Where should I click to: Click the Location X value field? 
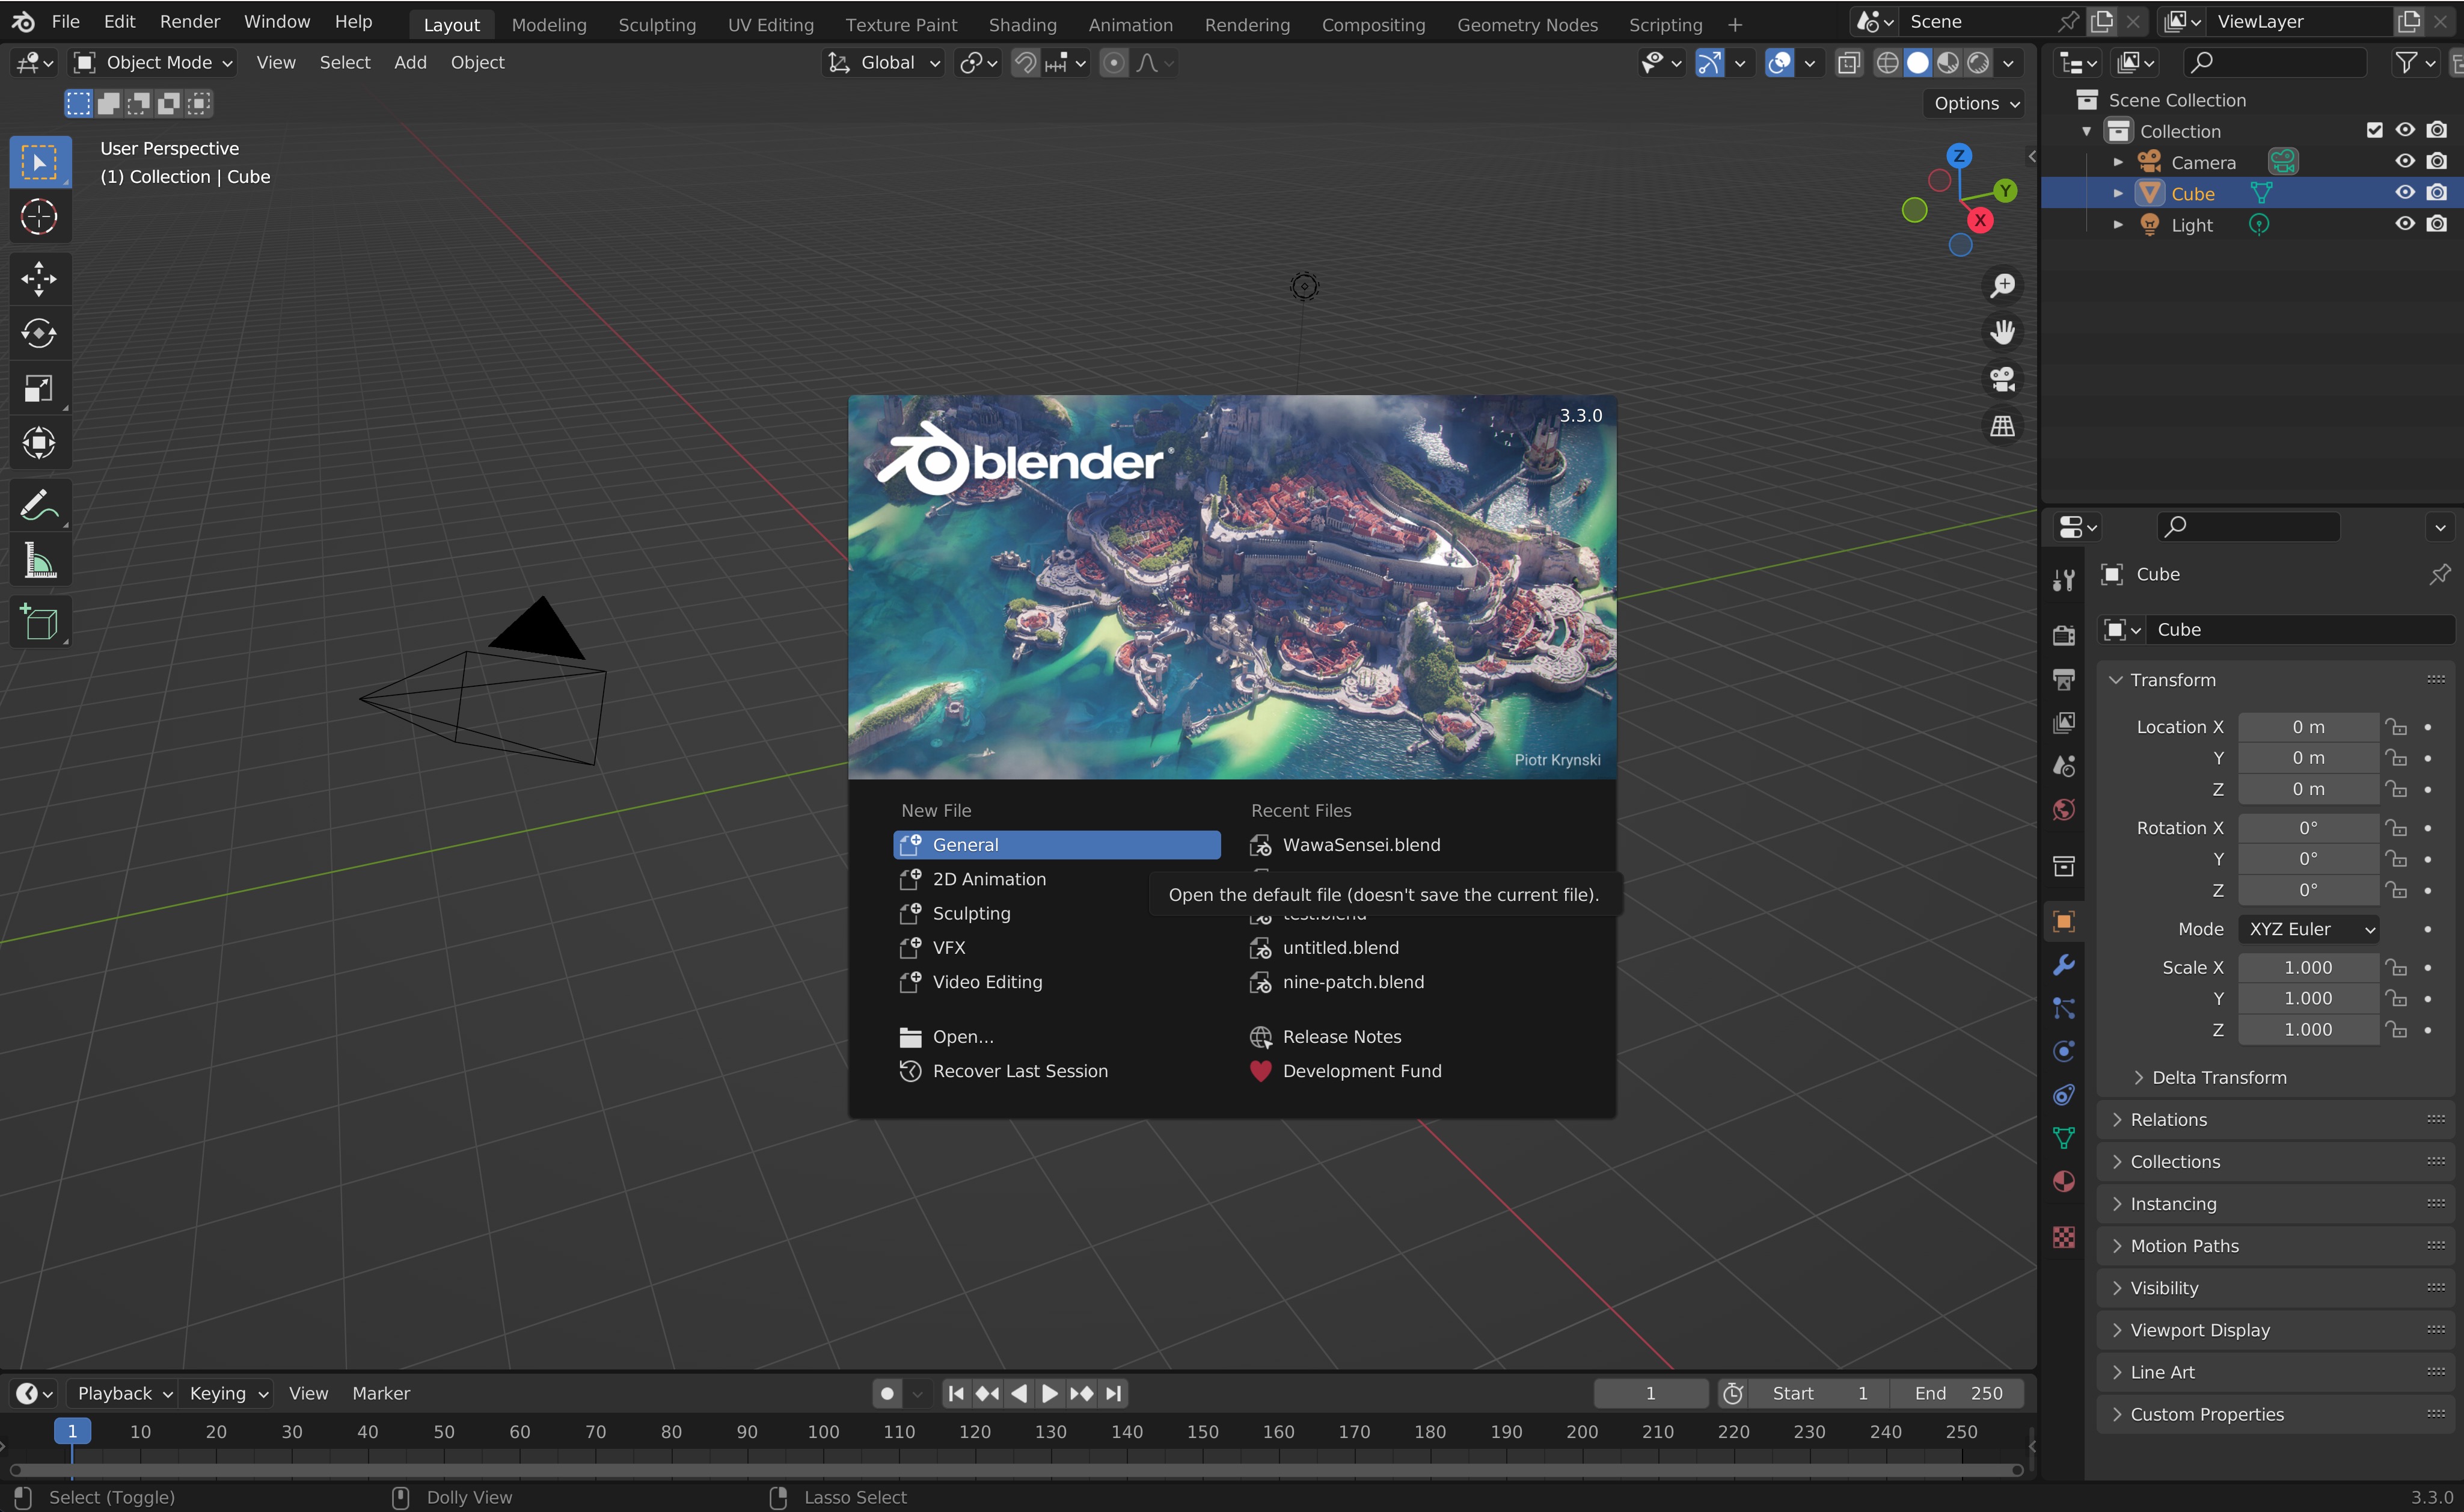pyautogui.click(x=2308, y=727)
